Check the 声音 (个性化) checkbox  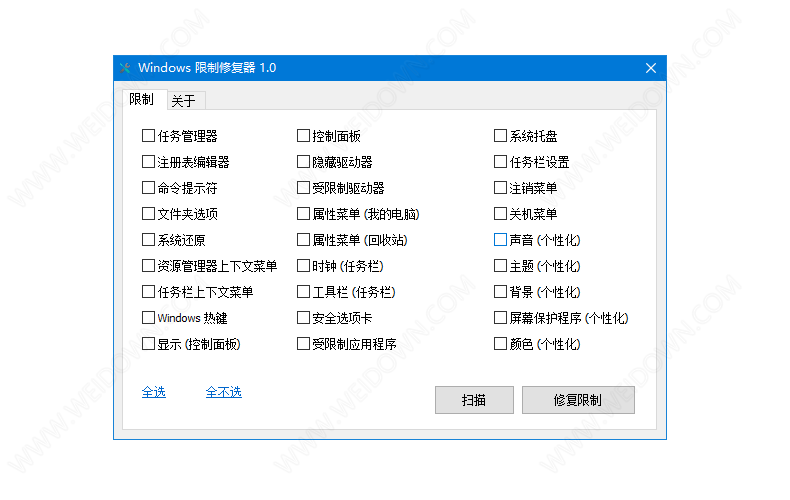500,240
